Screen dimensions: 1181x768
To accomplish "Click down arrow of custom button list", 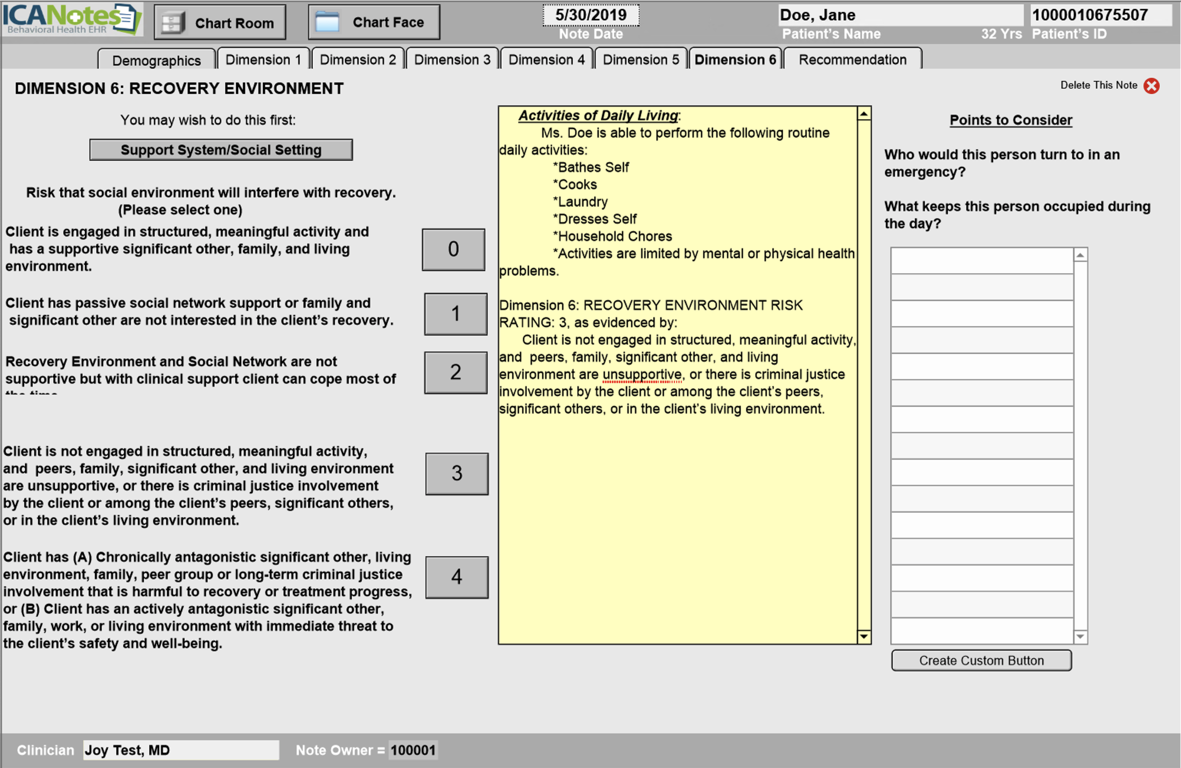I will 1080,637.
